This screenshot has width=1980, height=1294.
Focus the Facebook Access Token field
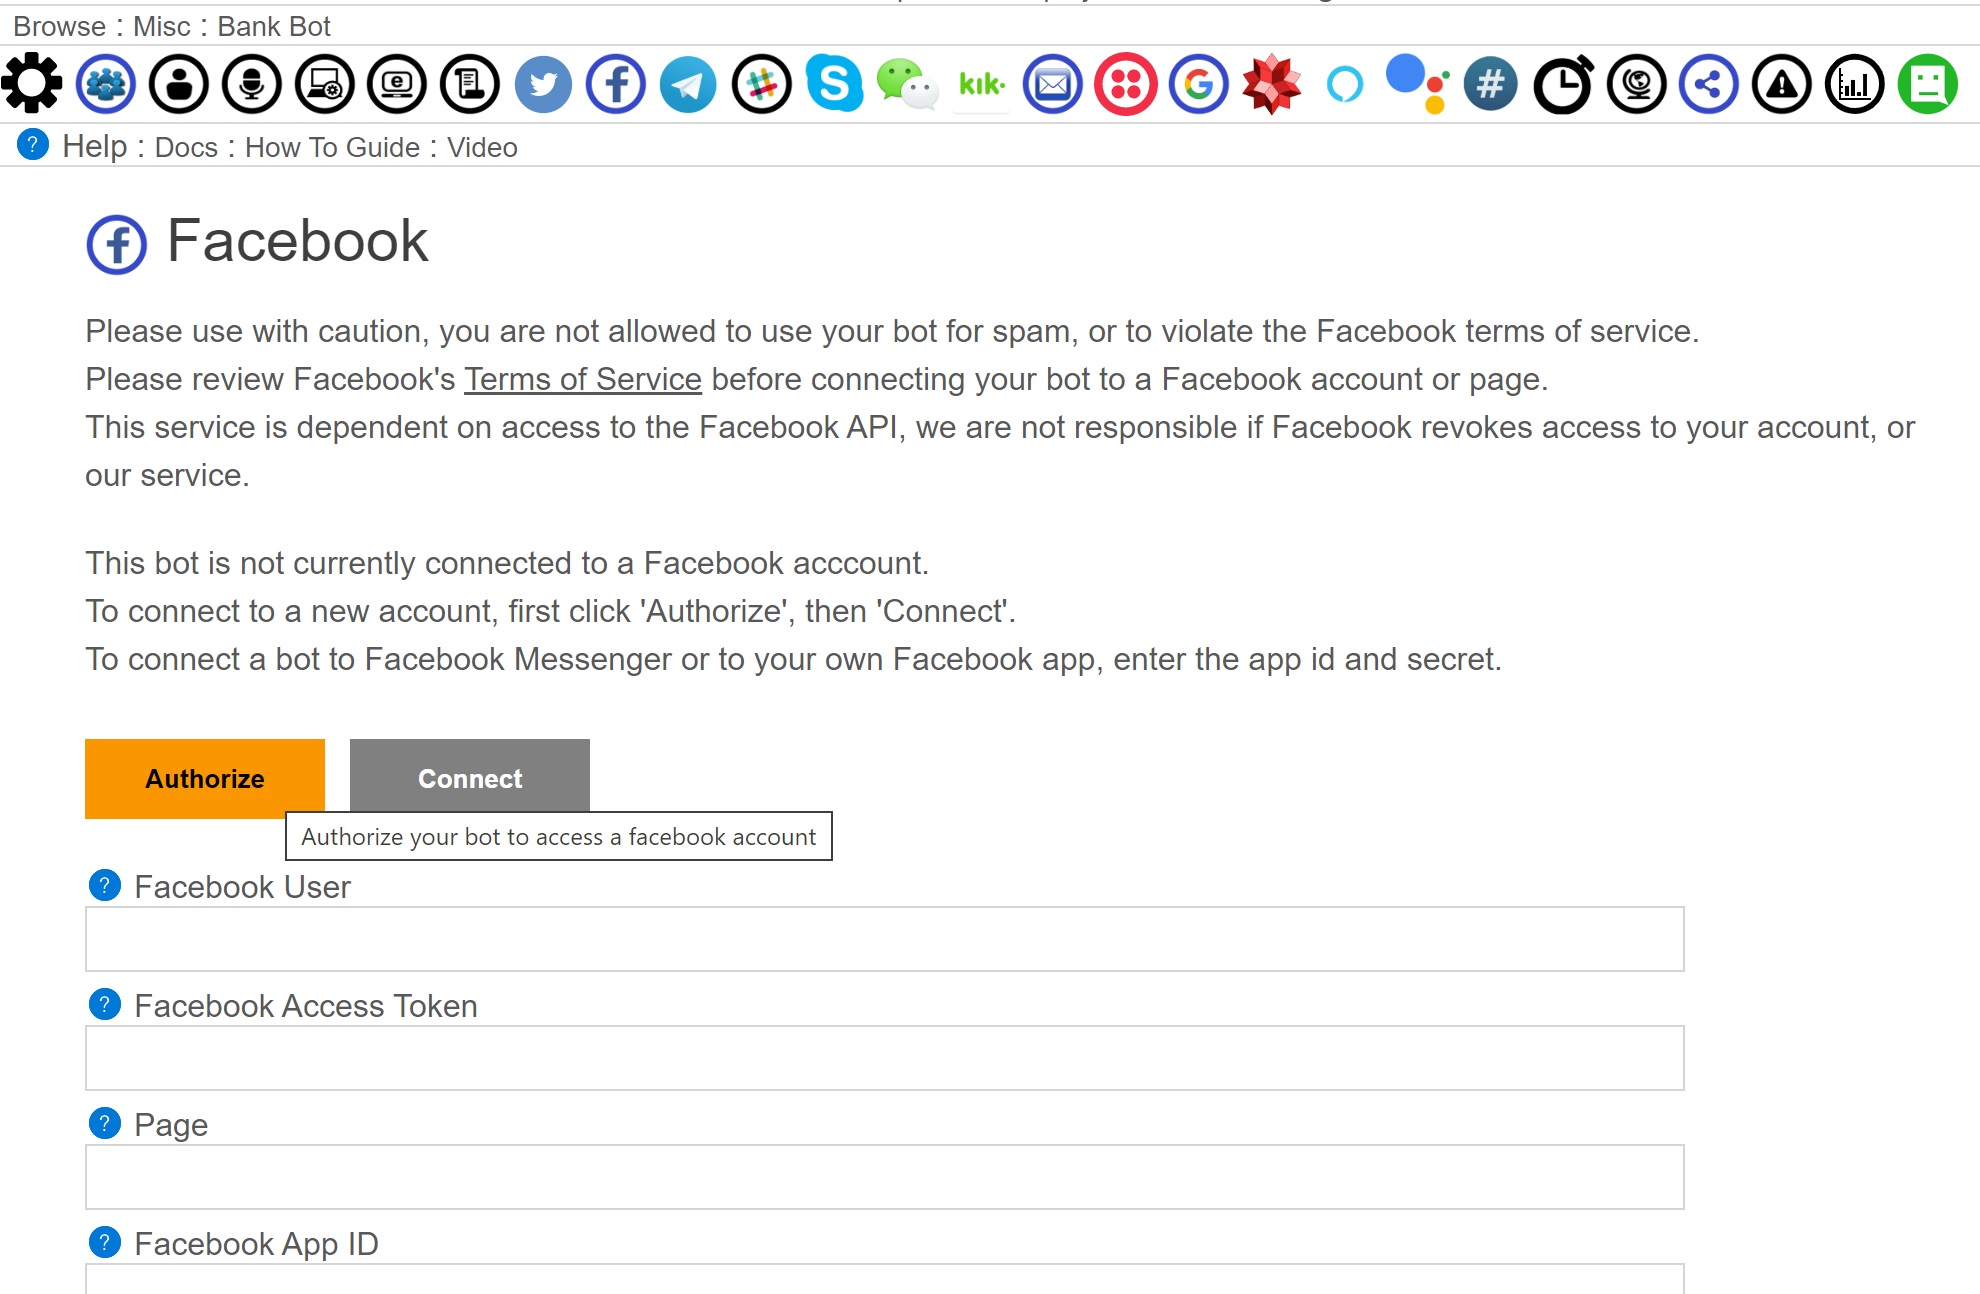[885, 1058]
